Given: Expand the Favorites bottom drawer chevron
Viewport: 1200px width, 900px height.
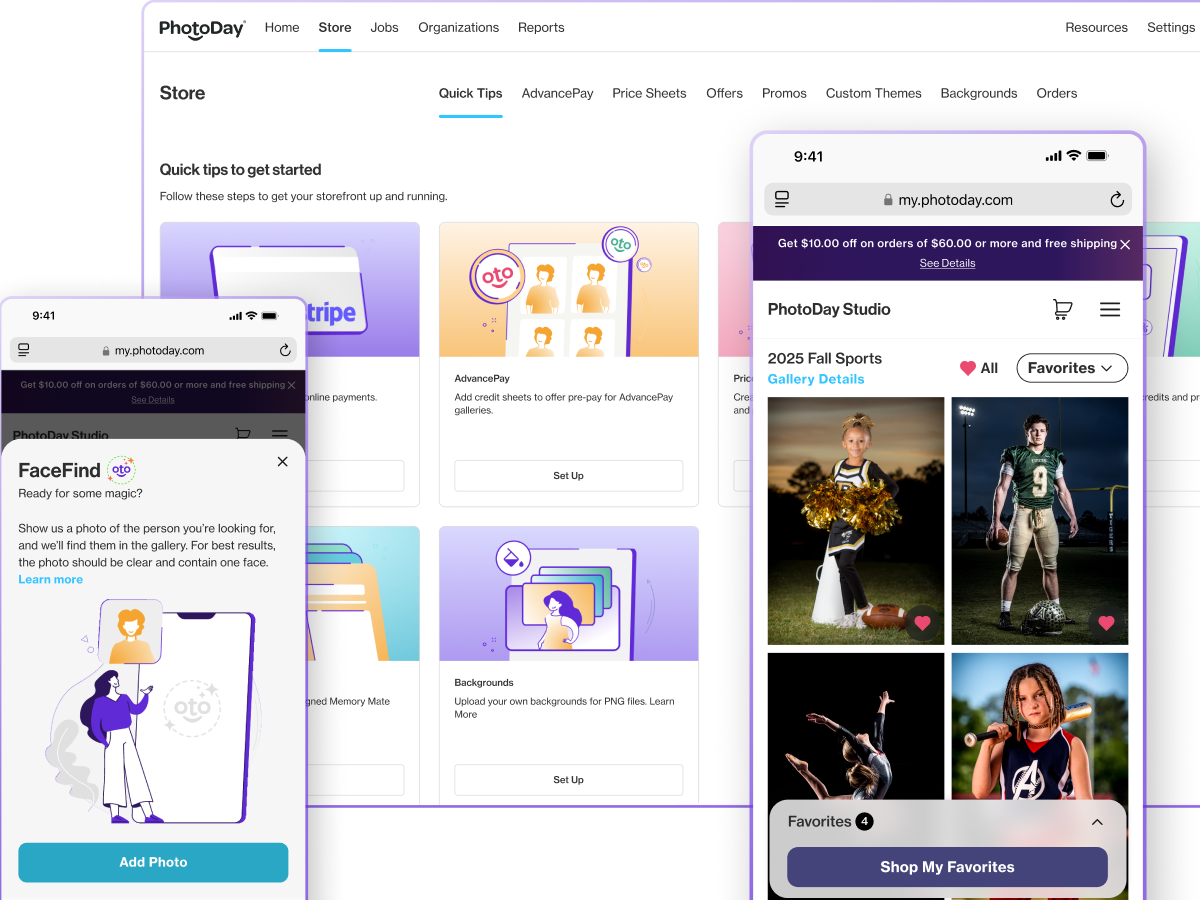Looking at the screenshot, I should tap(1097, 822).
